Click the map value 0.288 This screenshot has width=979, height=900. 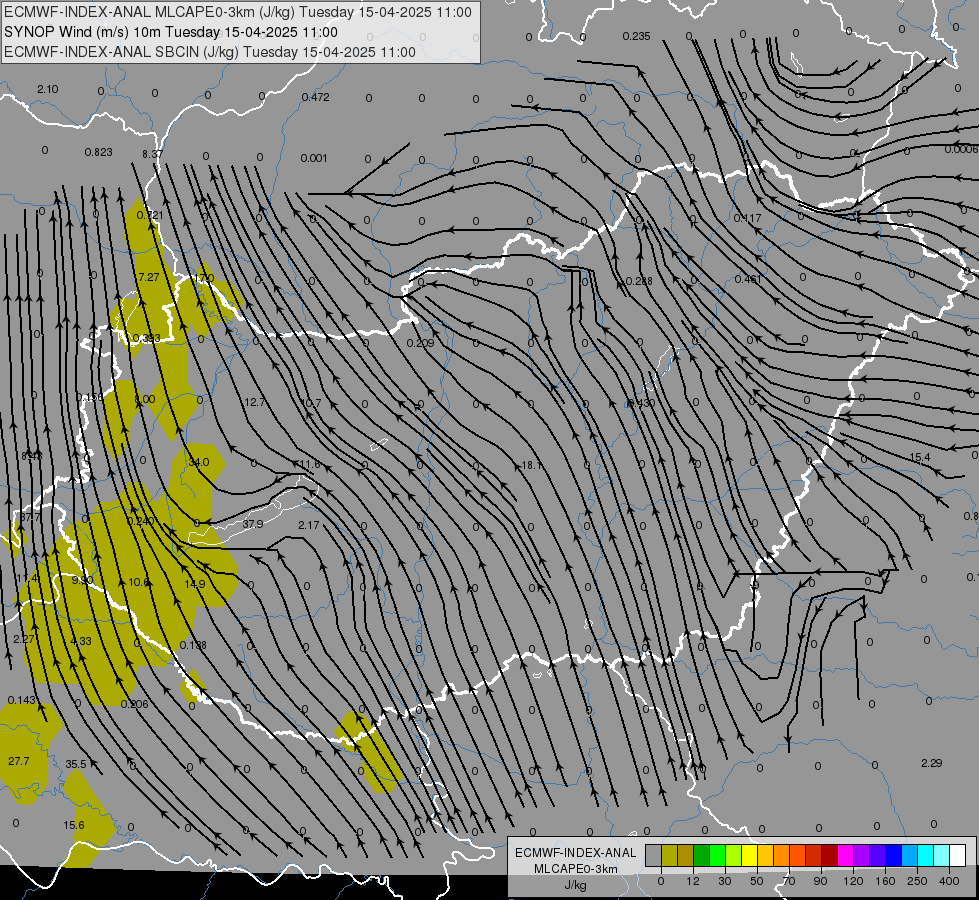pos(639,281)
